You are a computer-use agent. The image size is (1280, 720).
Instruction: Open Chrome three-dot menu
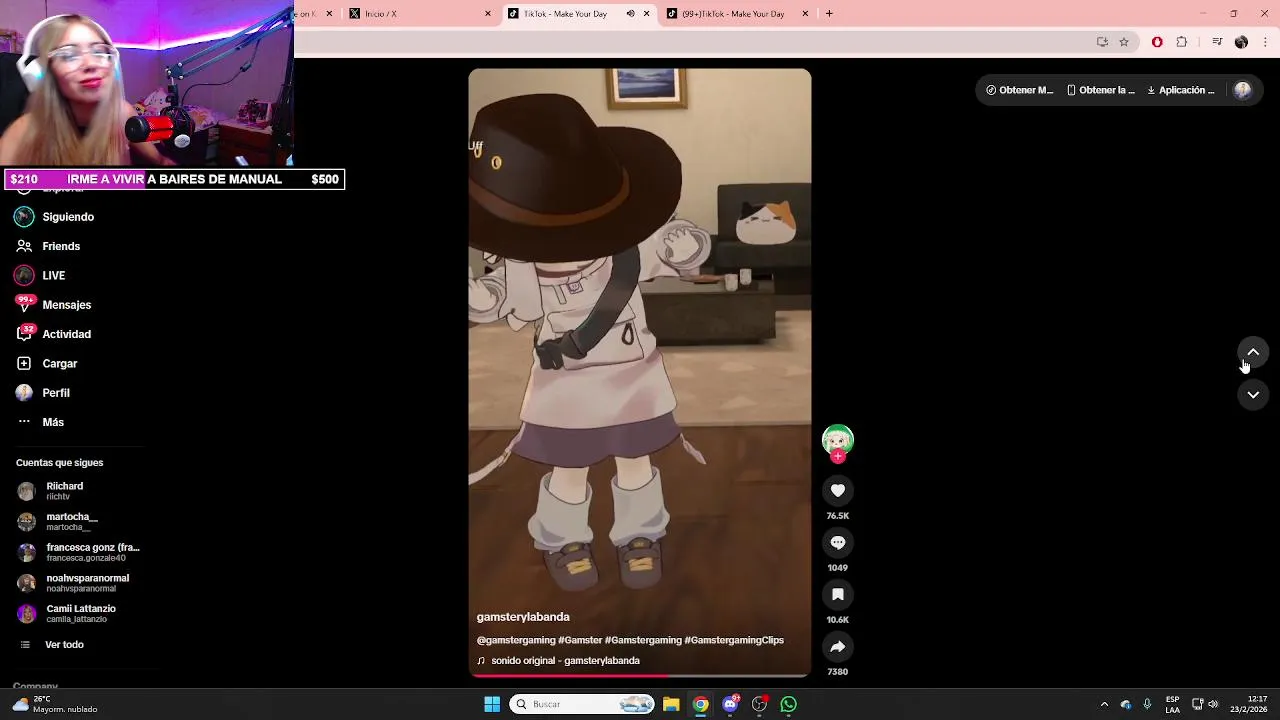(x=1266, y=42)
